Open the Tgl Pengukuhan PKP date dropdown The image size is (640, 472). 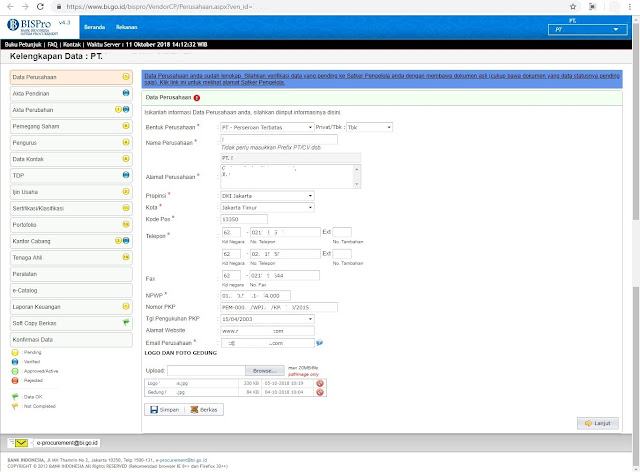click(x=267, y=319)
